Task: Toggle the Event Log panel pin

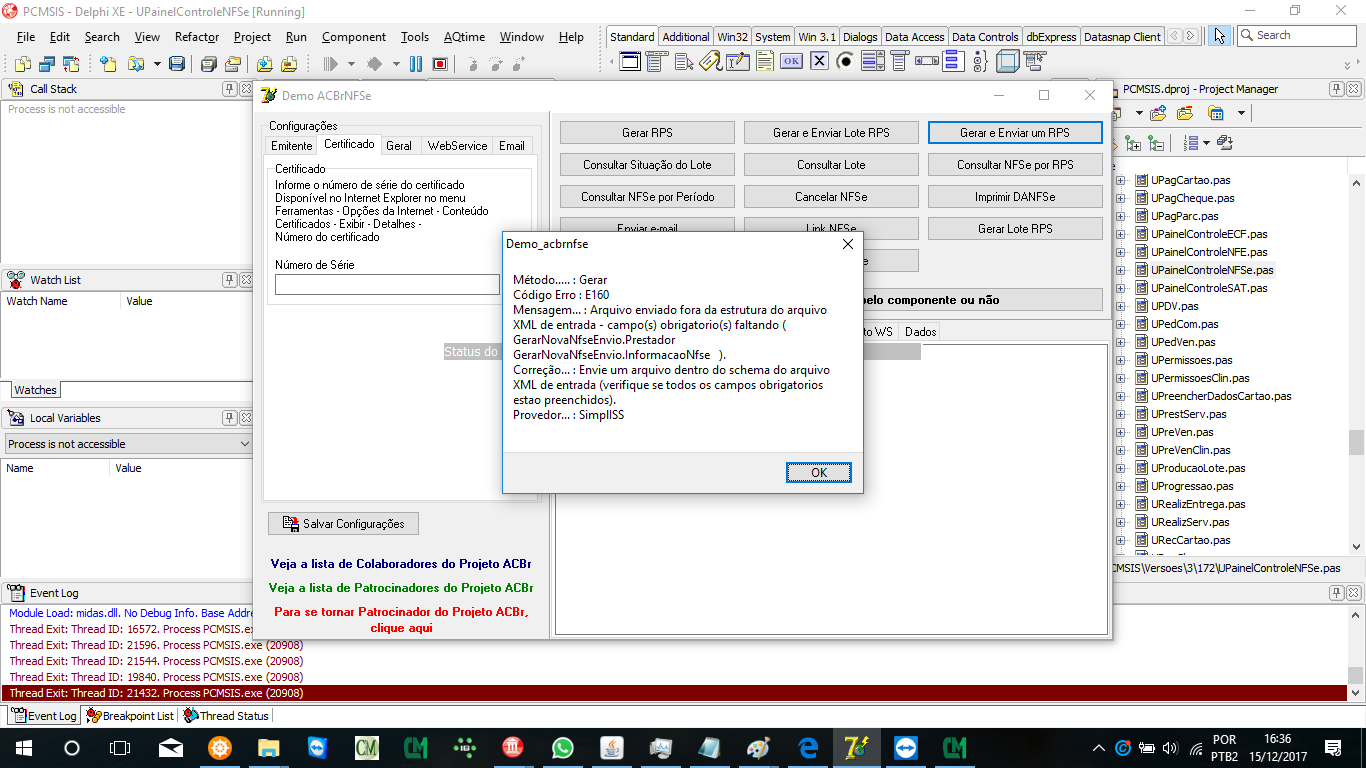Action: tap(1337, 592)
